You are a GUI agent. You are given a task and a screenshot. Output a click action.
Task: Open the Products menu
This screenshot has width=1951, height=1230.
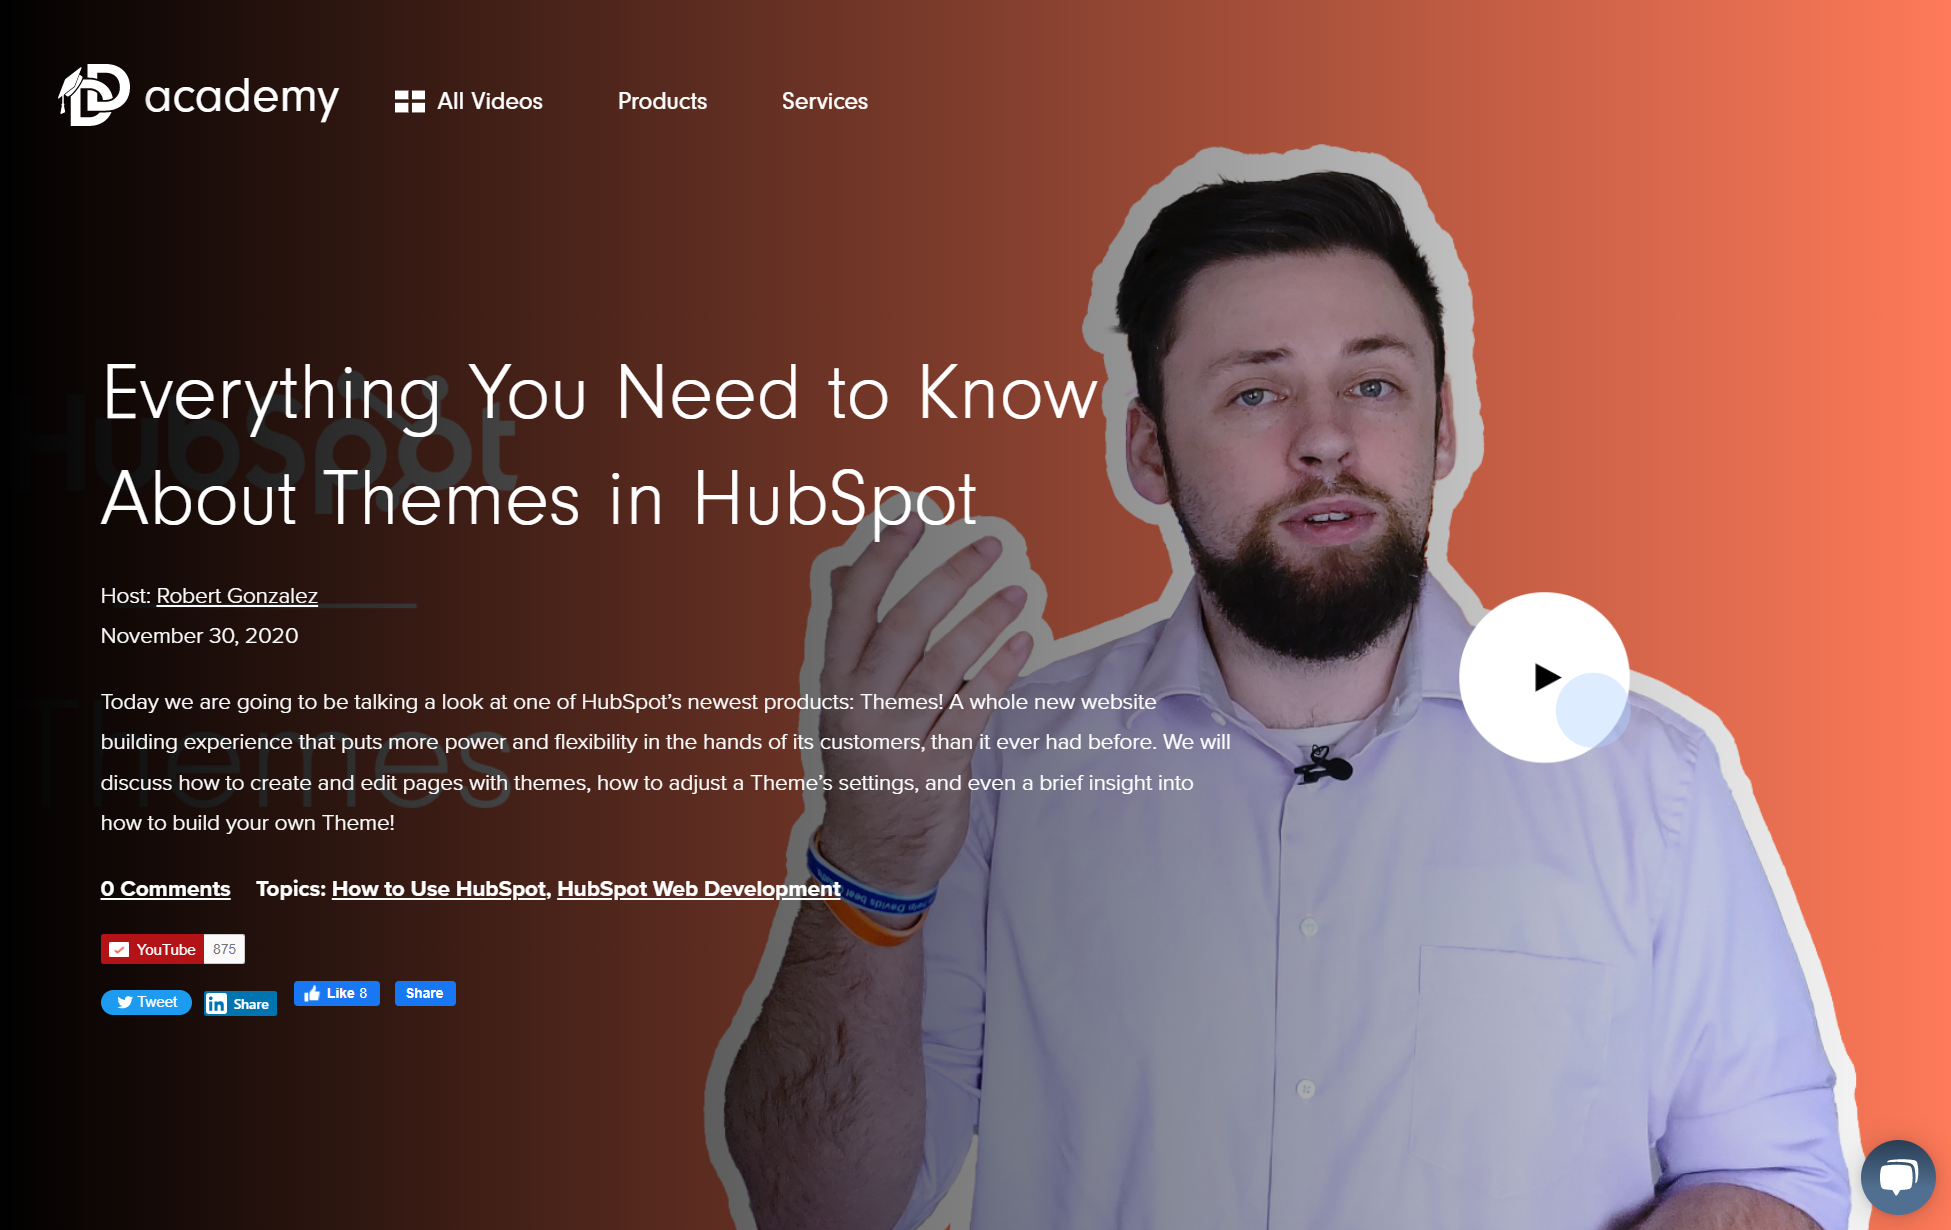(x=662, y=101)
